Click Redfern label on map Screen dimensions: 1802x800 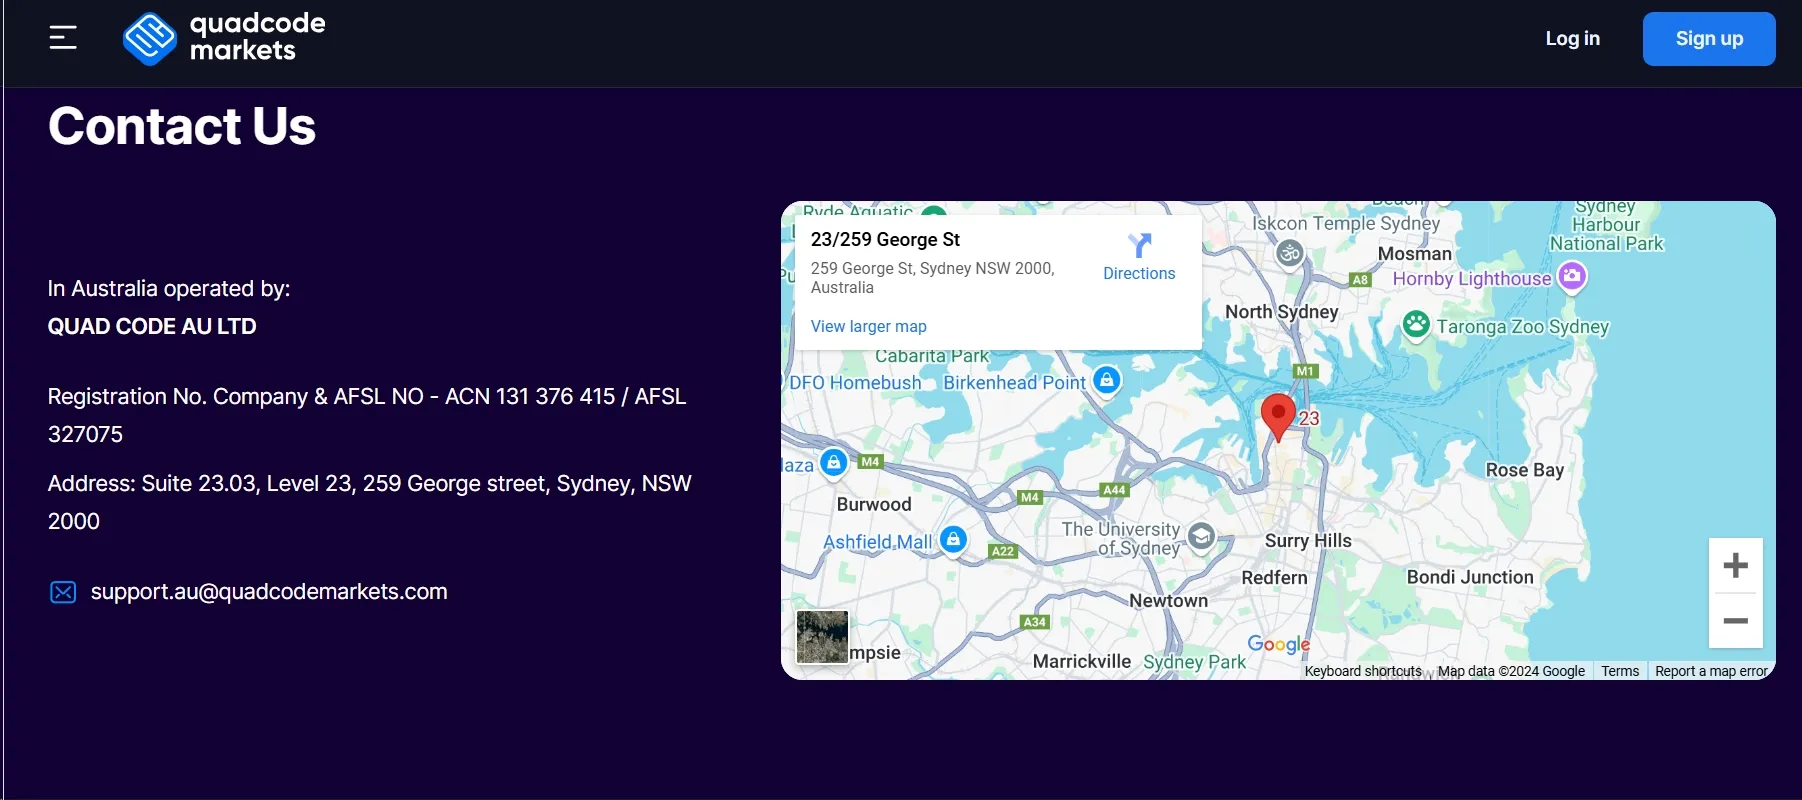[x=1274, y=578]
